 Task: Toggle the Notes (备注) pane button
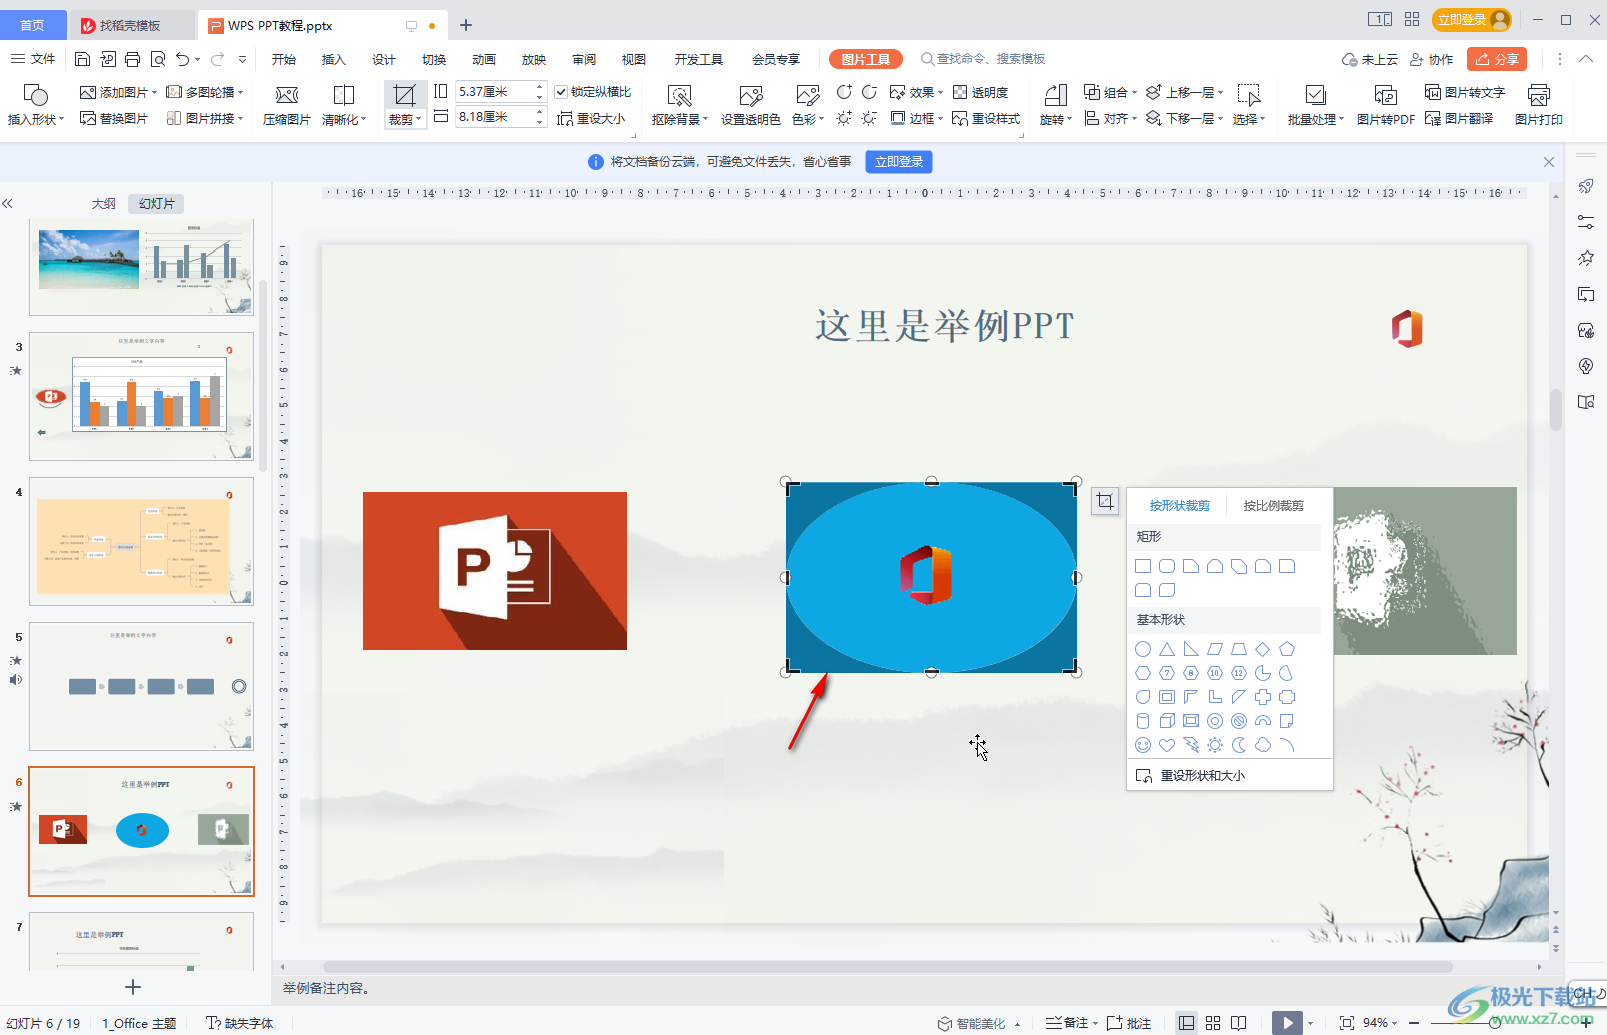coord(1067,1022)
